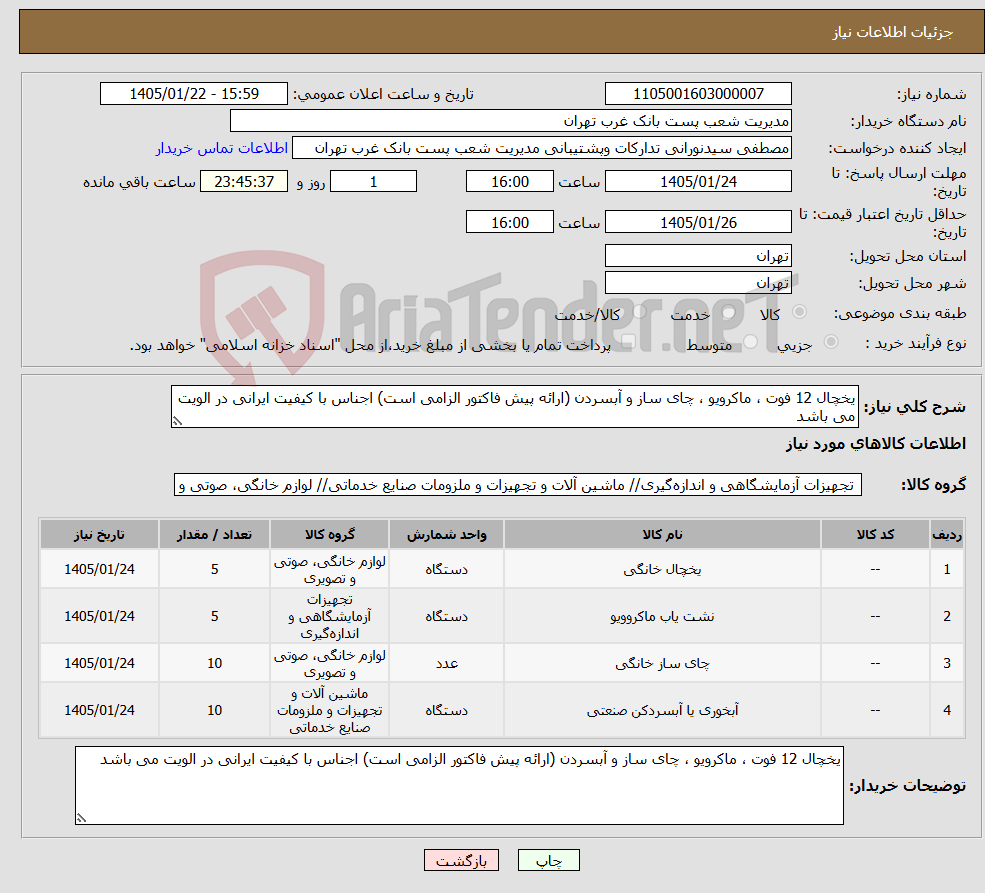The height and width of the screenshot is (893, 985).
Task: Click the announcement date-time field 1405/01/22
Action: 193,94
